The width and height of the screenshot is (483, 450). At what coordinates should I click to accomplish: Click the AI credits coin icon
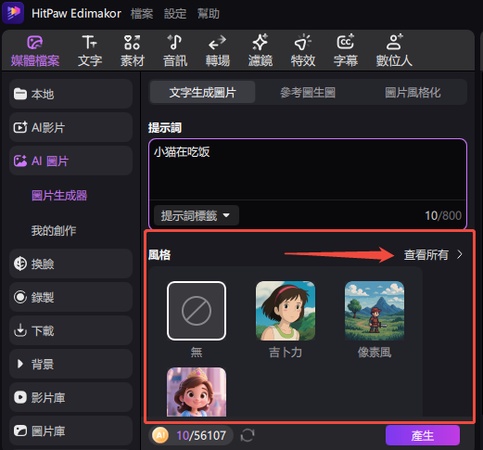[160, 435]
